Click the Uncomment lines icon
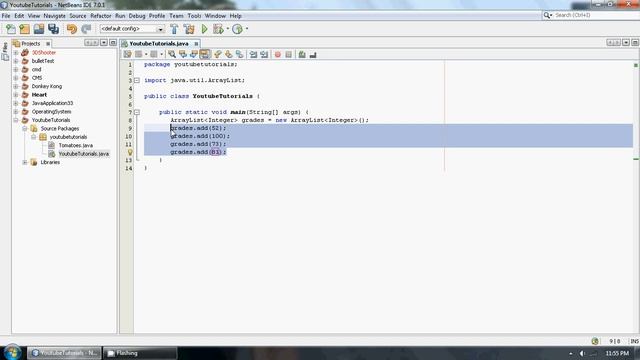 pyautogui.click(x=313, y=54)
